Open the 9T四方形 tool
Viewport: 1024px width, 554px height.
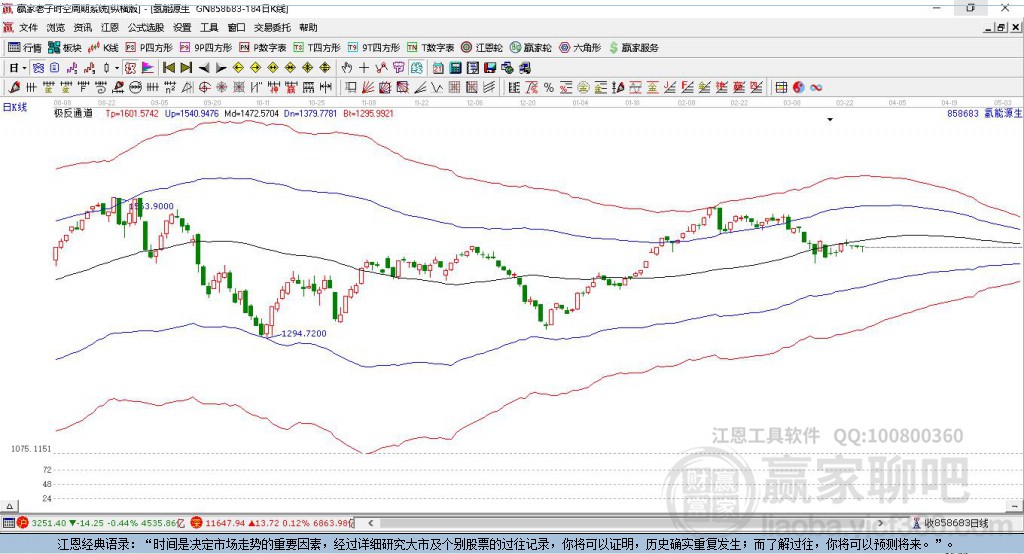pyautogui.click(x=374, y=48)
